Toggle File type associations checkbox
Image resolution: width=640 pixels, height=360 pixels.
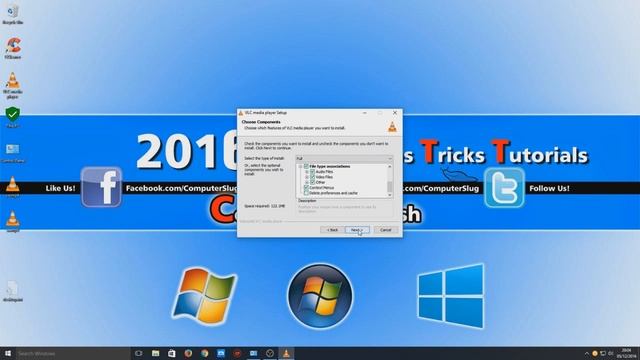click(306, 167)
